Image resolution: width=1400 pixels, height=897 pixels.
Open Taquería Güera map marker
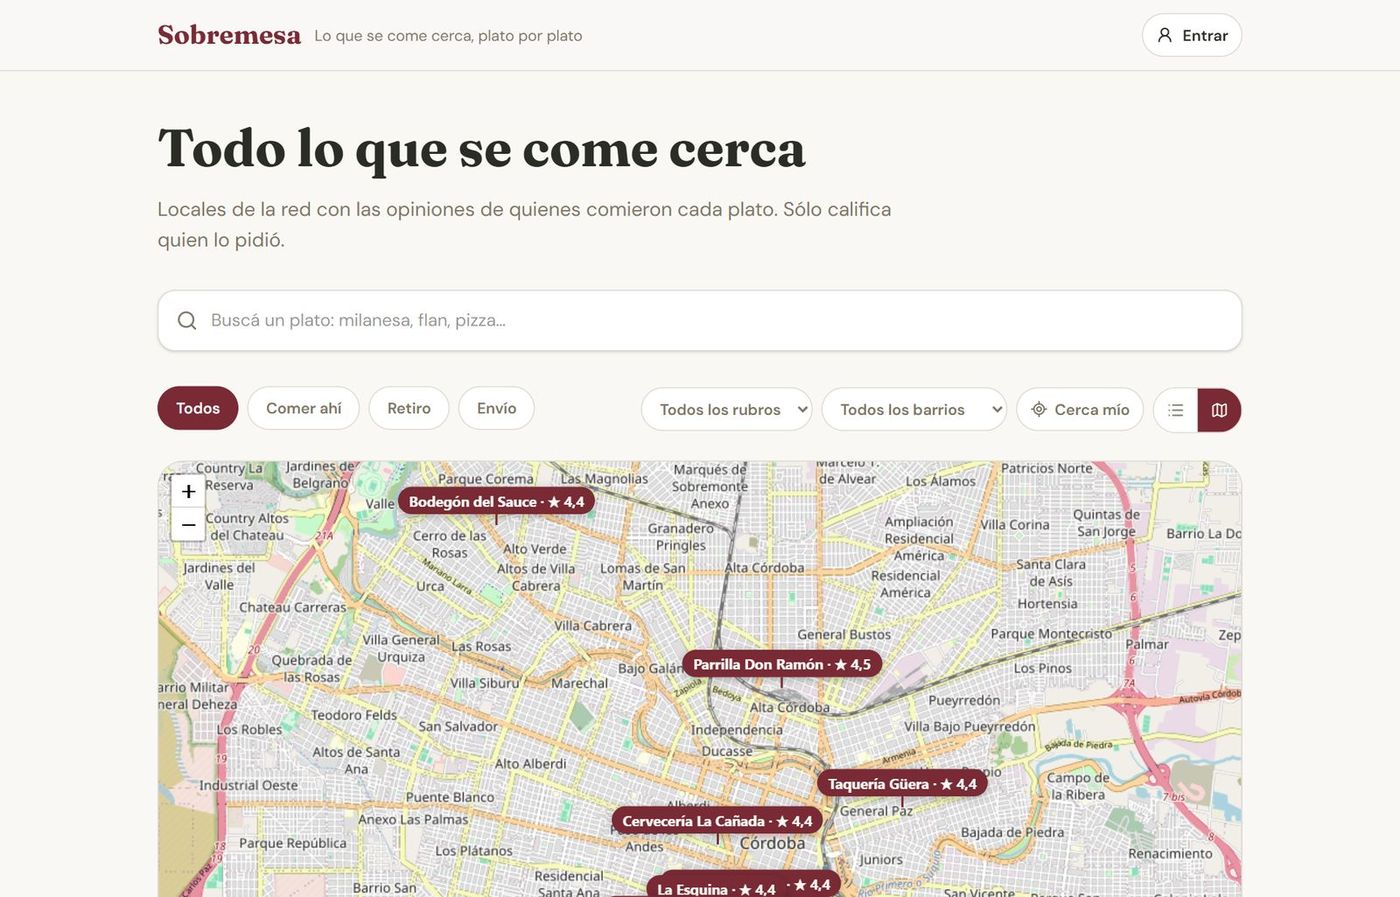point(902,784)
